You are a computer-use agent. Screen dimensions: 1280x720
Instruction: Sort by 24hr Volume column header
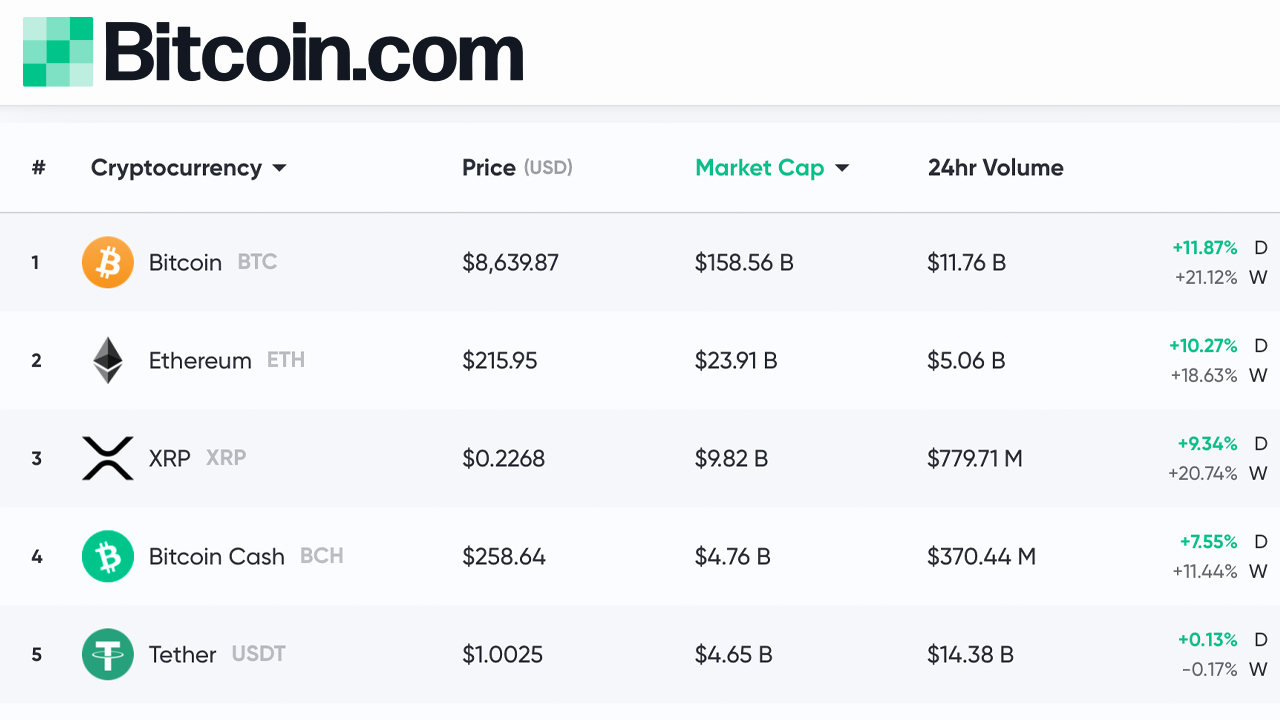pos(996,167)
